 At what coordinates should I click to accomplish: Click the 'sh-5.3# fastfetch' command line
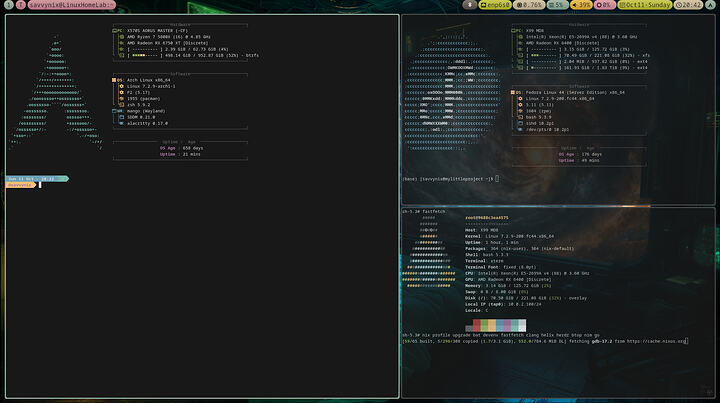pos(424,212)
